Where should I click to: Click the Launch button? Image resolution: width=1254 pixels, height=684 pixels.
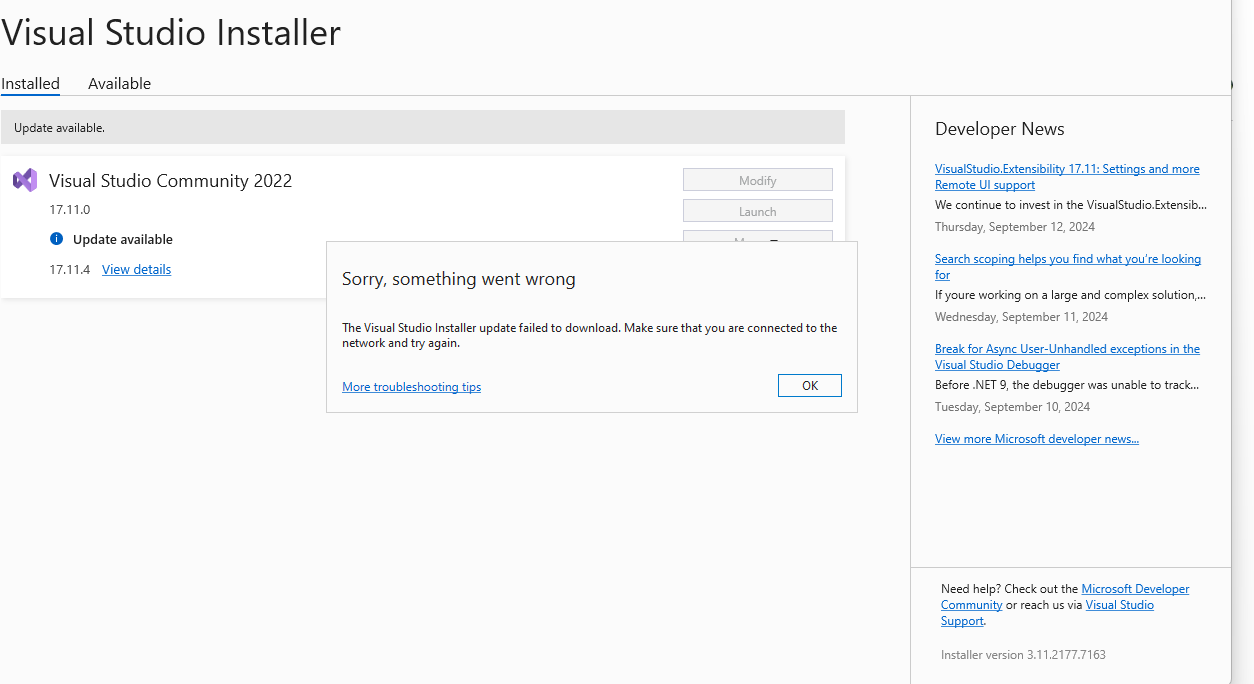758,211
